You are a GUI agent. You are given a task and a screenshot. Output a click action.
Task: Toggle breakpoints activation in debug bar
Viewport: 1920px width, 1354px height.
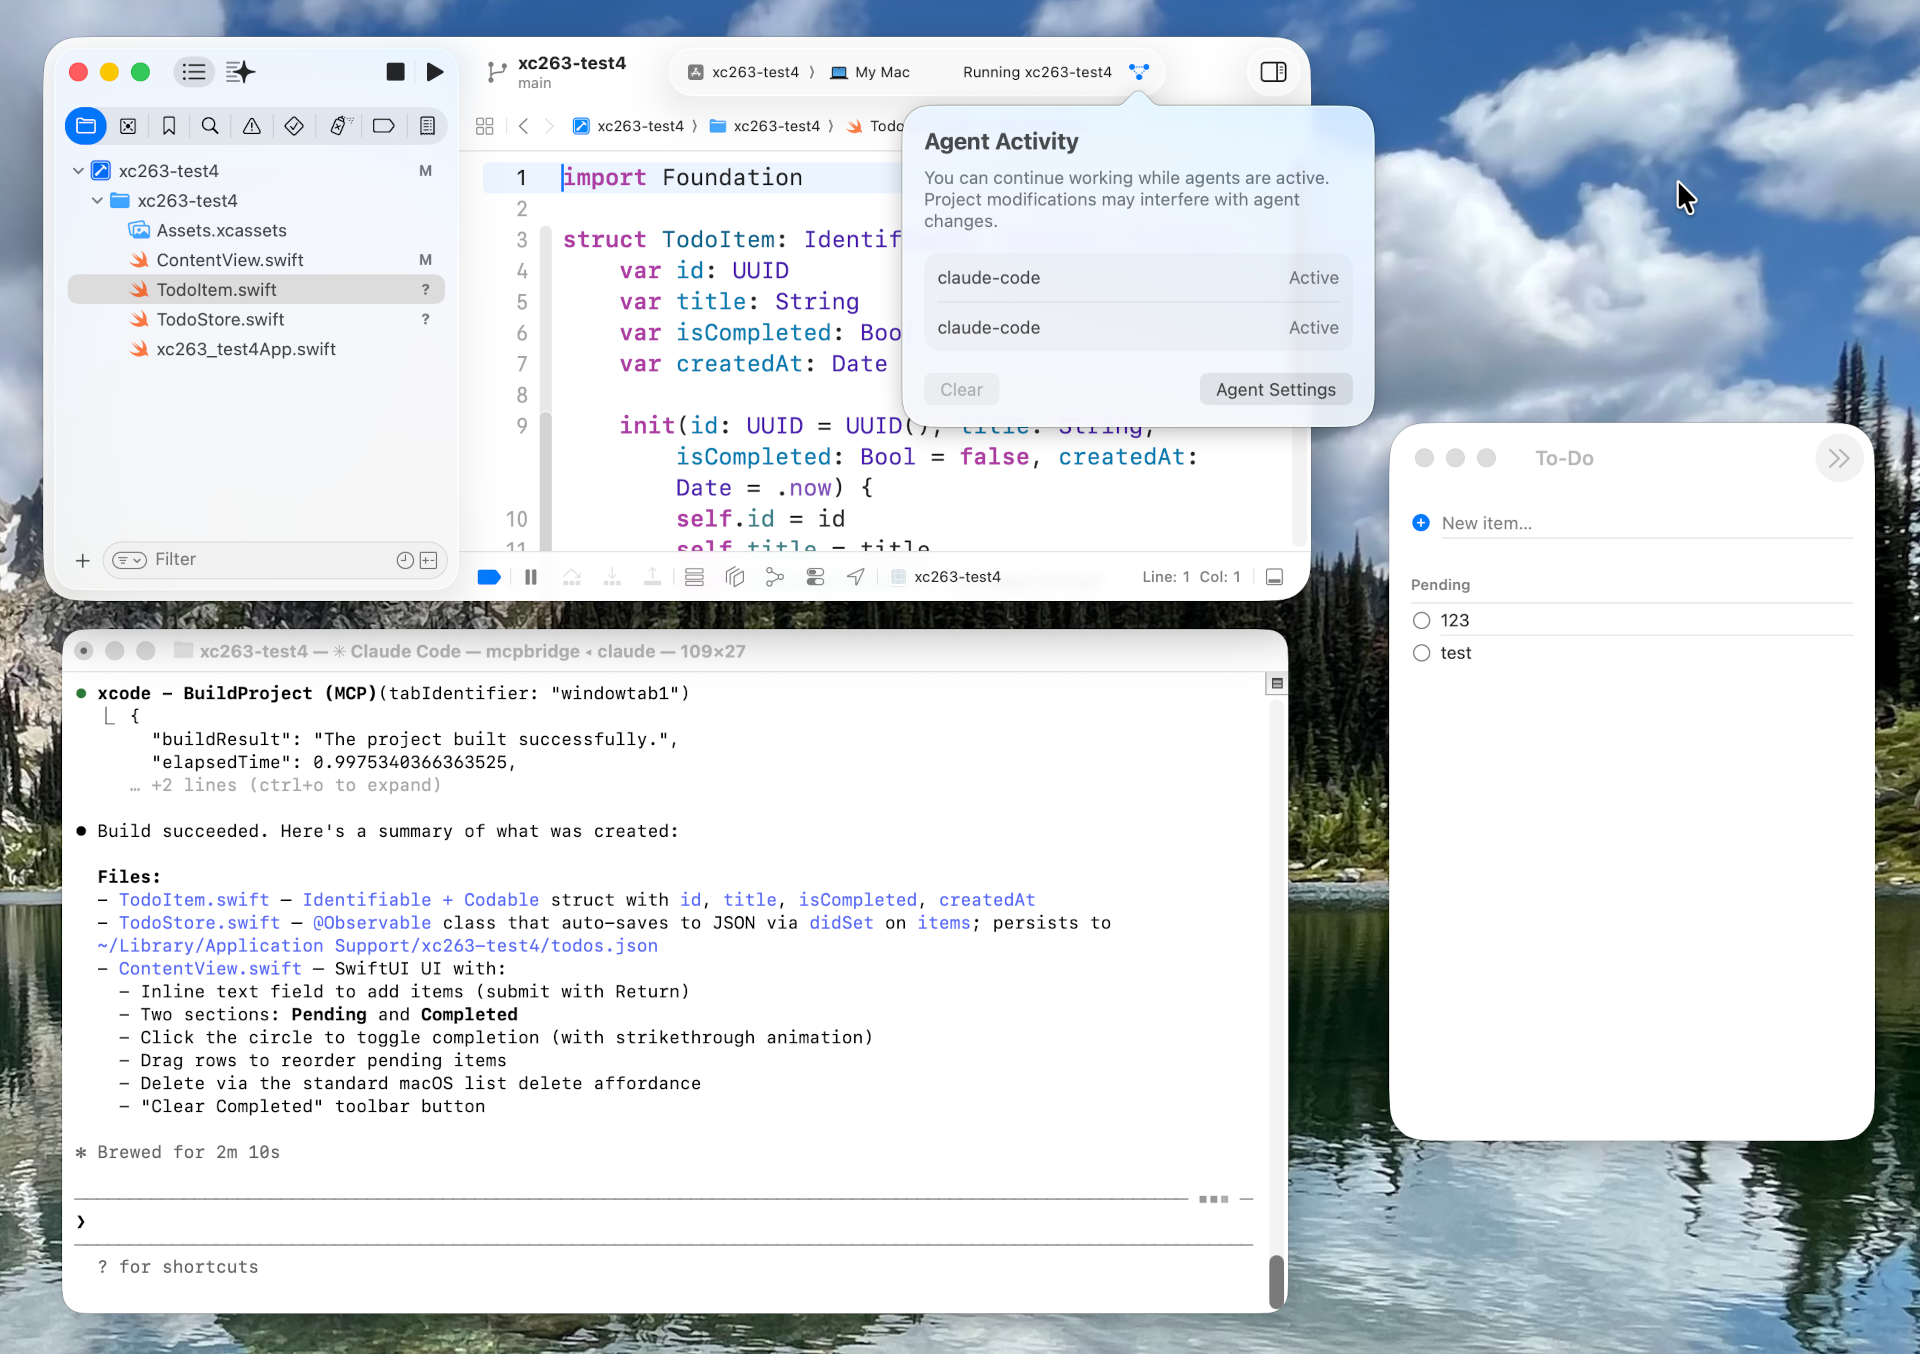(489, 577)
